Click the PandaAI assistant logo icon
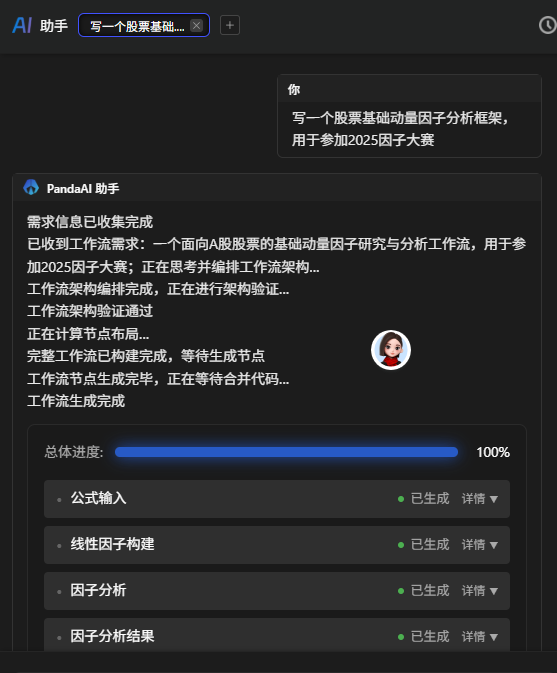557x673 pixels. (x=31, y=188)
